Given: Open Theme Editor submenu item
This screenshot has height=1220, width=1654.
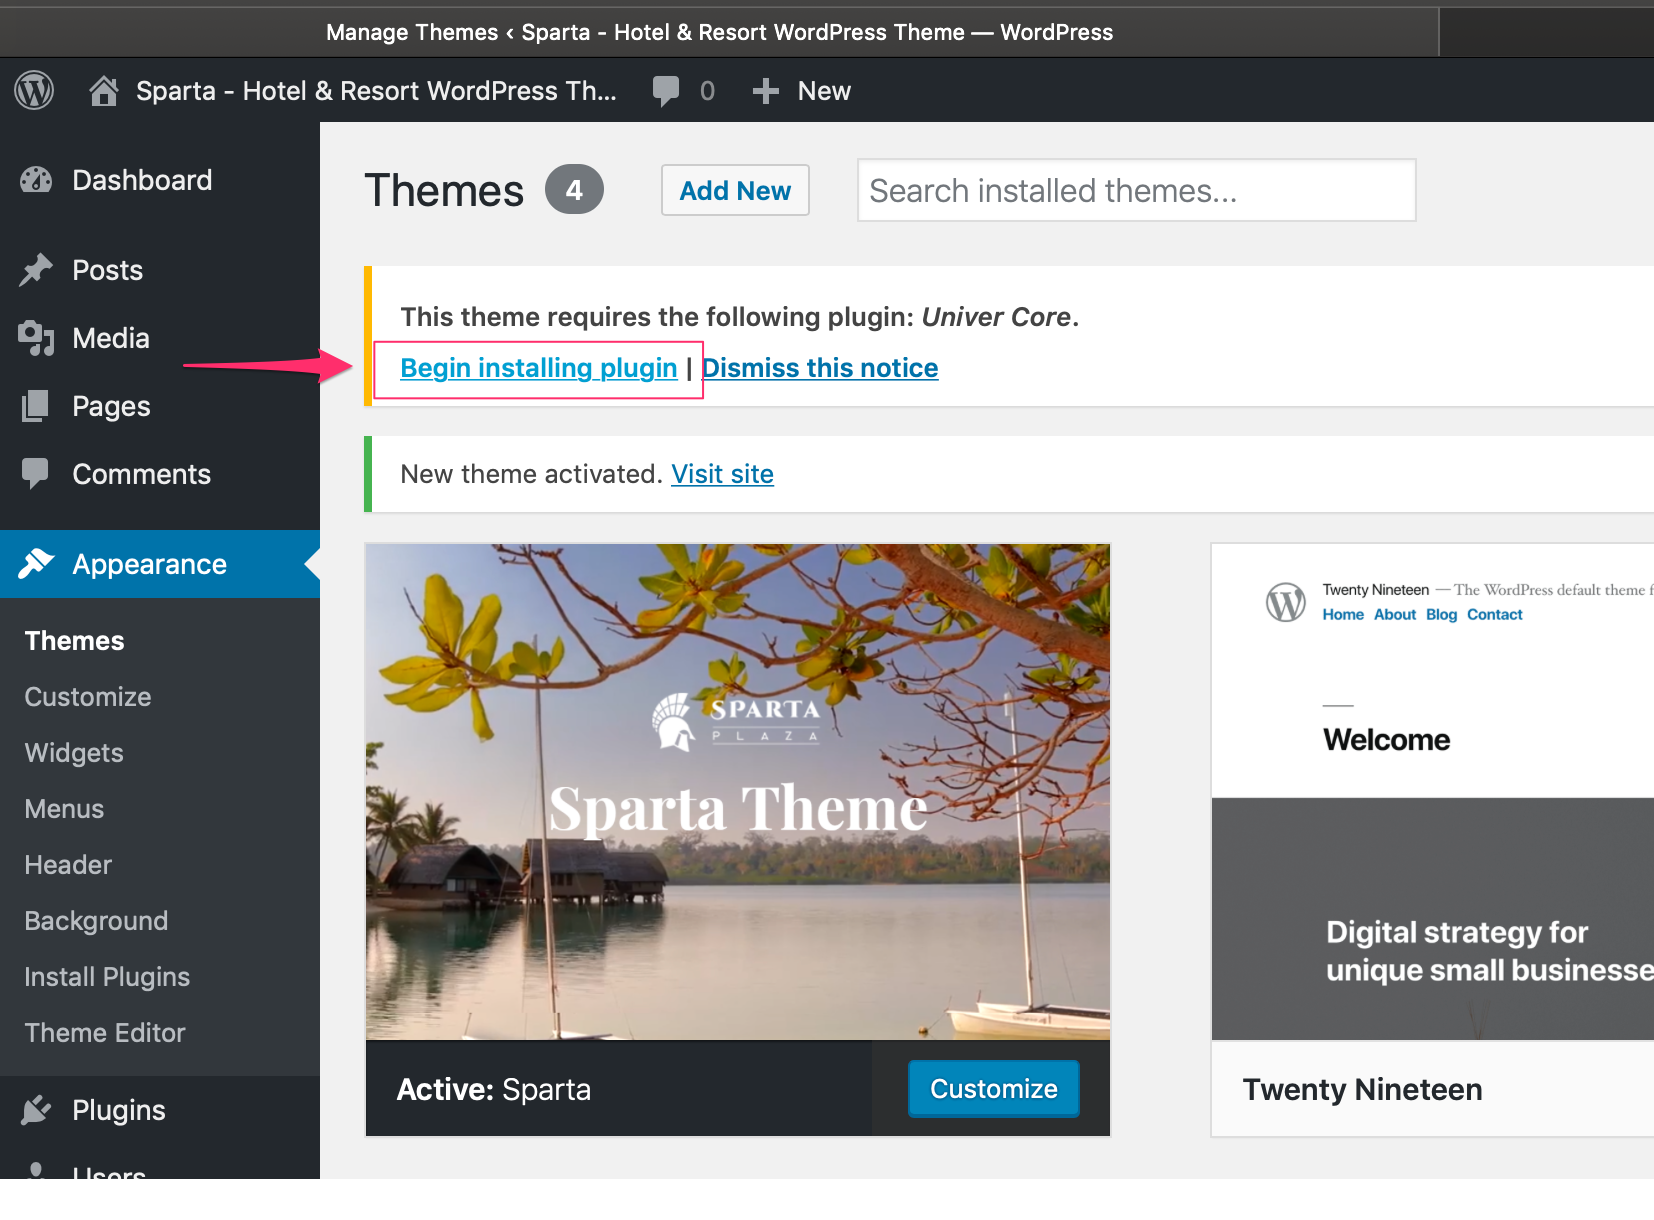Looking at the screenshot, I should coord(105,1033).
